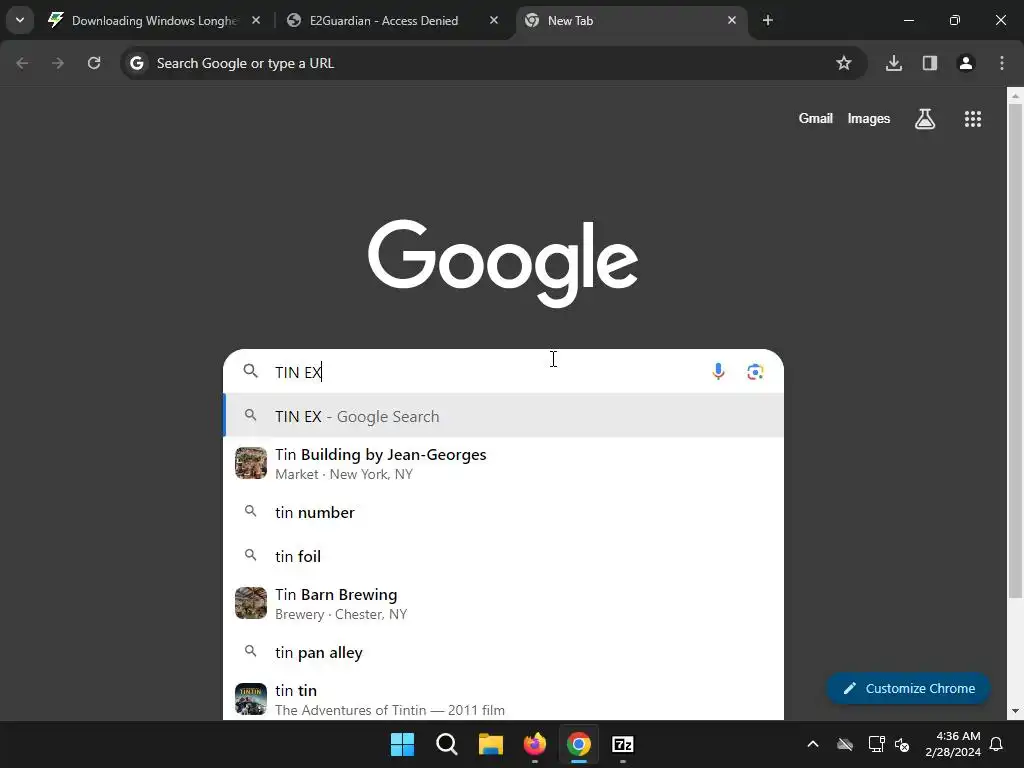Open muted volume tray icon
The height and width of the screenshot is (768, 1024).
[x=903, y=744]
